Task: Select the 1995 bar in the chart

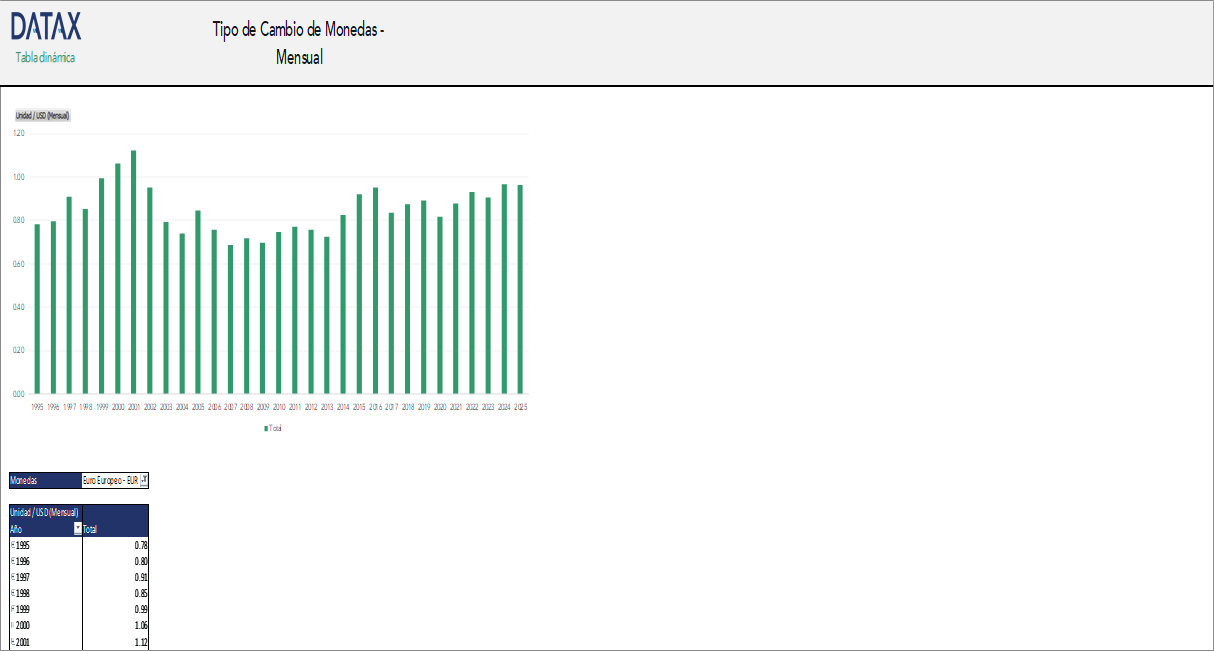Action: point(37,309)
